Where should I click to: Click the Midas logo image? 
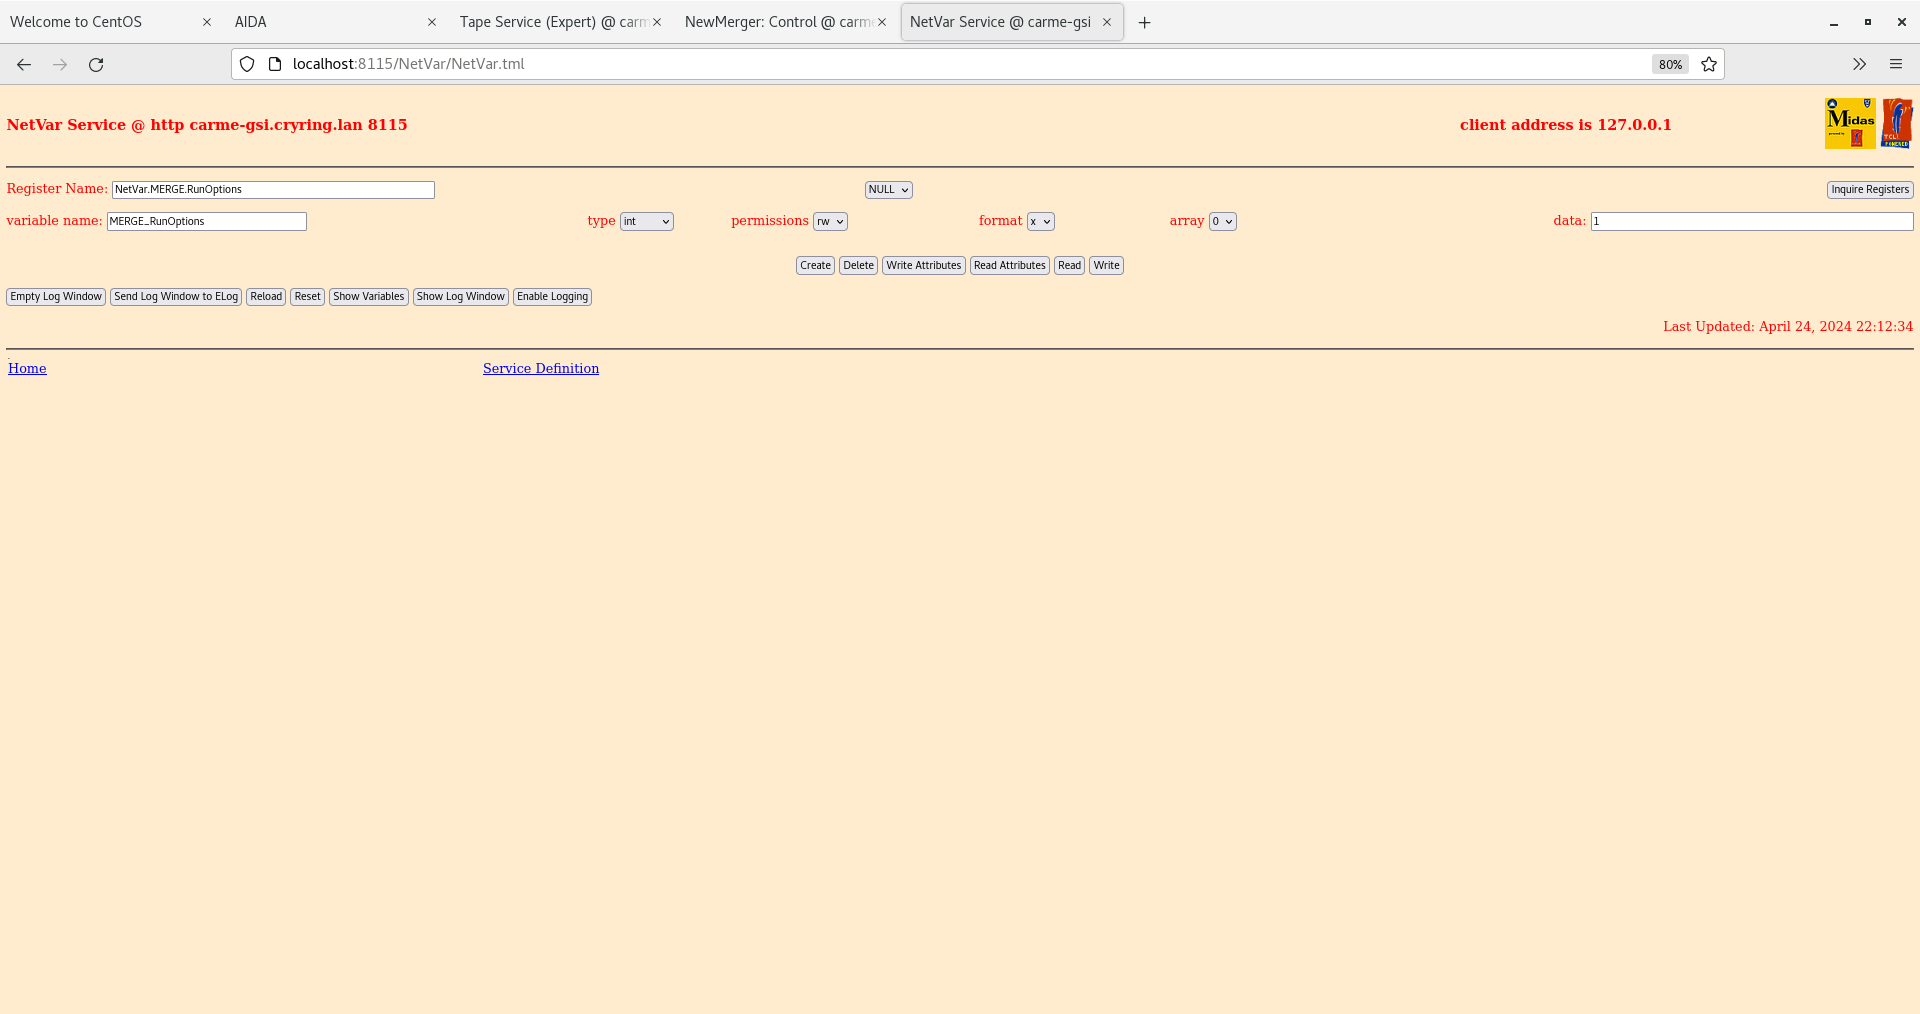(x=1850, y=123)
